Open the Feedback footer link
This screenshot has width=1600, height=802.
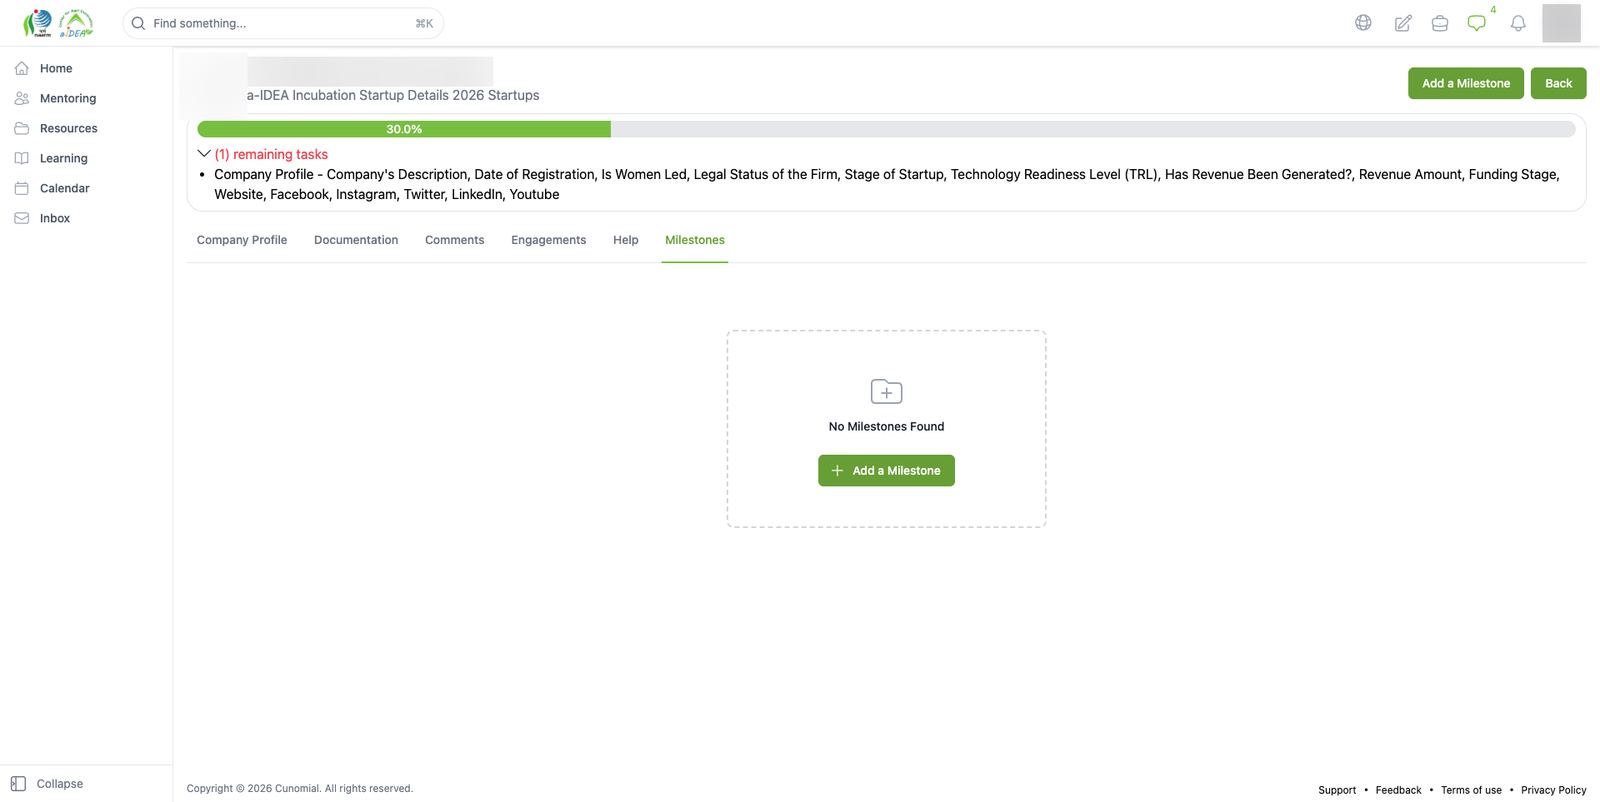tap(1398, 790)
